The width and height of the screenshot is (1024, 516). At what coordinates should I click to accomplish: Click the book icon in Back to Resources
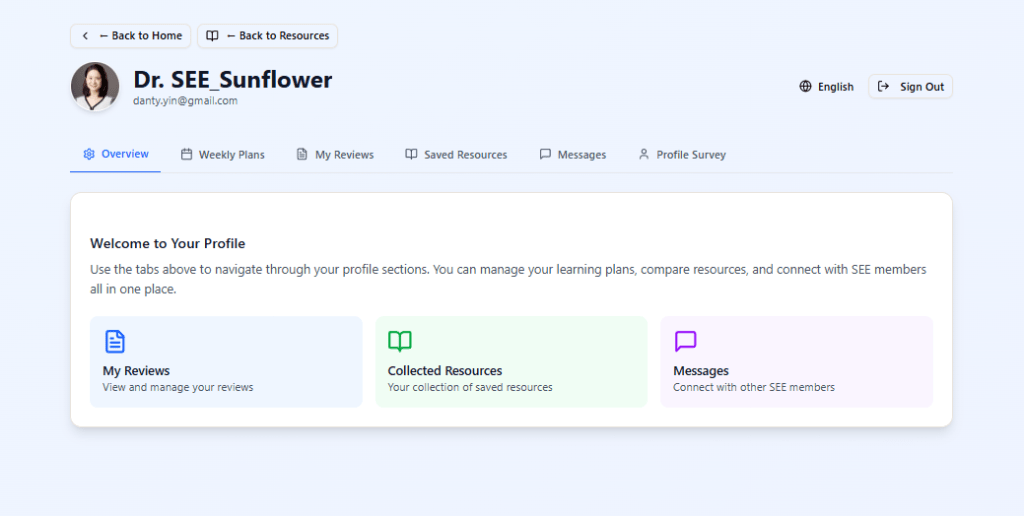[212, 36]
